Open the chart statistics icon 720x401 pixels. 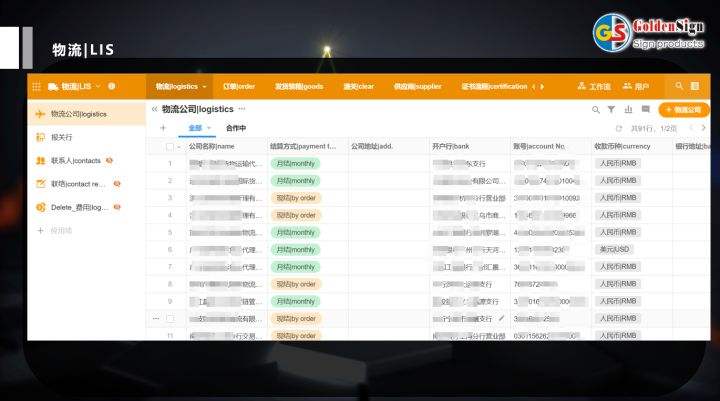628,109
